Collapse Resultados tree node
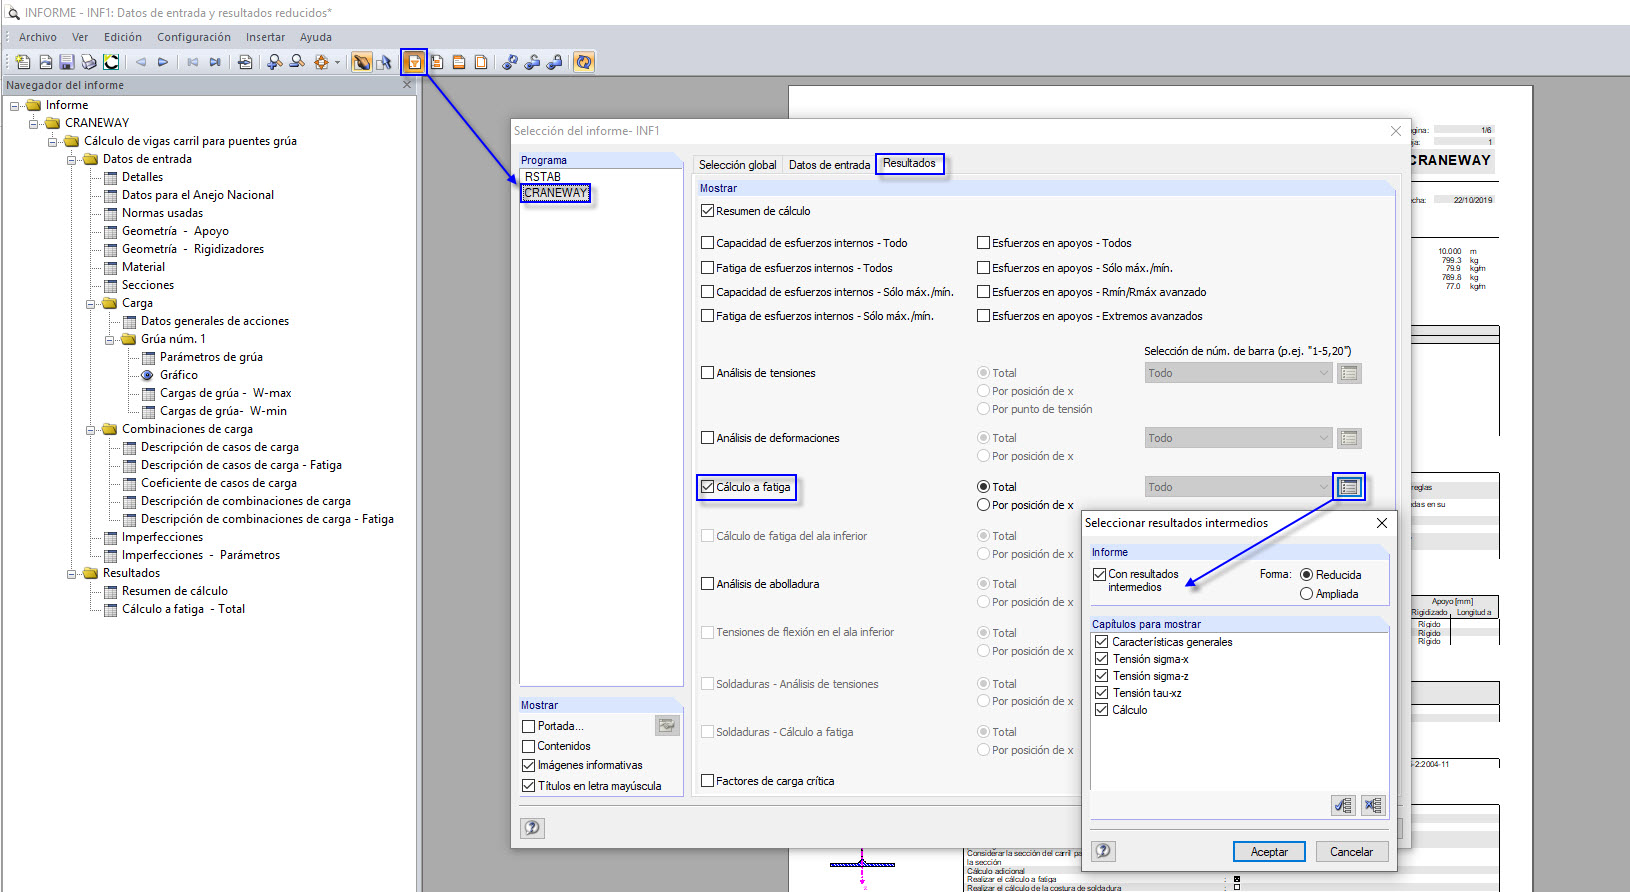This screenshot has width=1630, height=892. [72, 573]
